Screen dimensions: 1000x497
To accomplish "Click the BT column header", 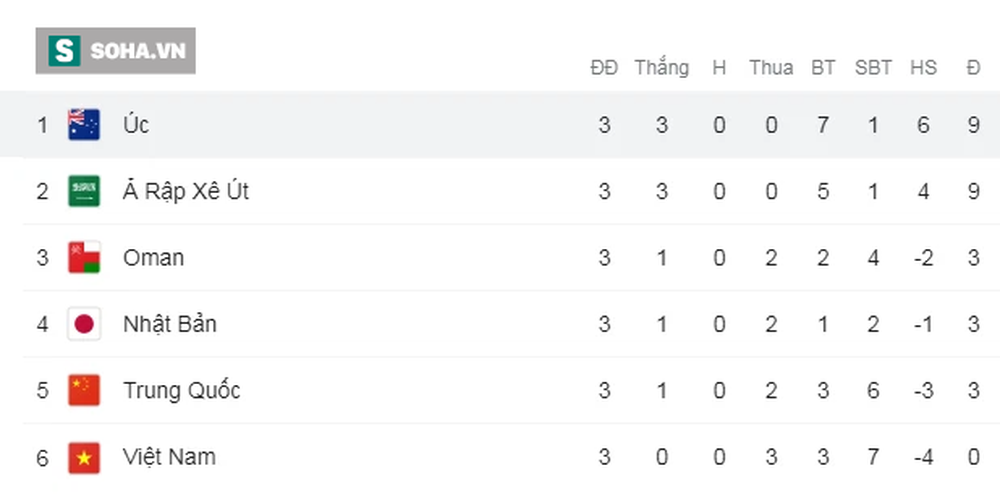I will (x=823, y=68).
